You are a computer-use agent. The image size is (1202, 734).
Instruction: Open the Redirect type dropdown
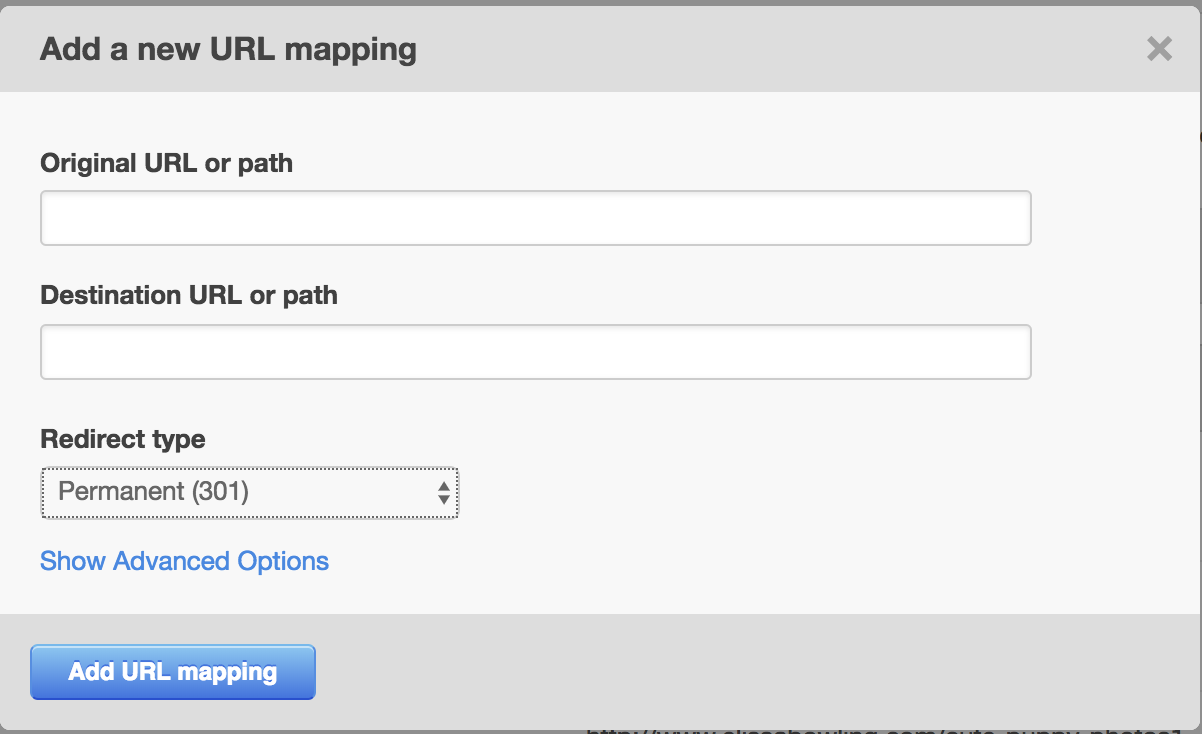pos(249,492)
